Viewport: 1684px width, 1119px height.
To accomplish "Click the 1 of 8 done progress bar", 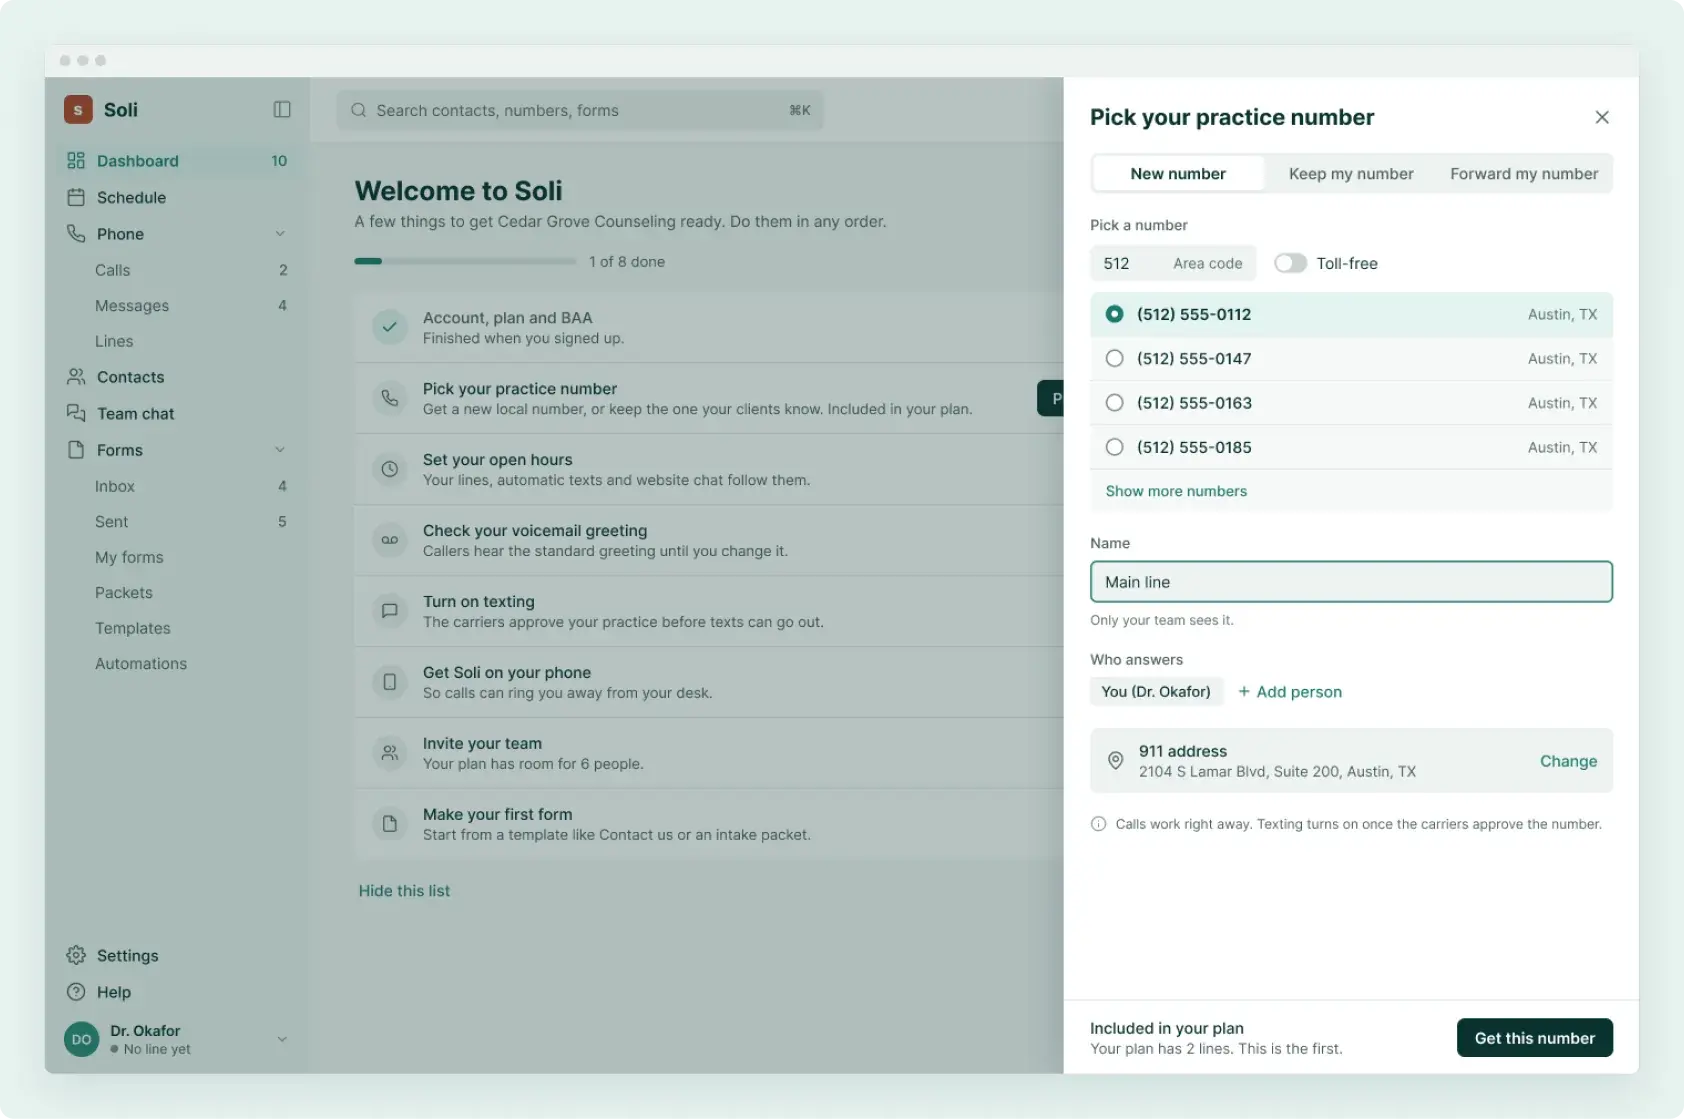I will tap(465, 261).
